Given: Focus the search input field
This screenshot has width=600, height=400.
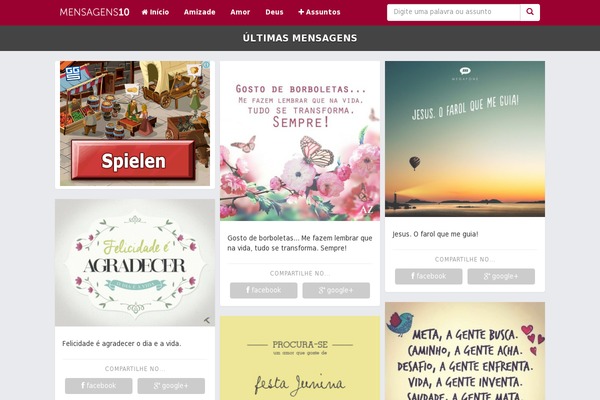Looking at the screenshot, I should (453, 12).
